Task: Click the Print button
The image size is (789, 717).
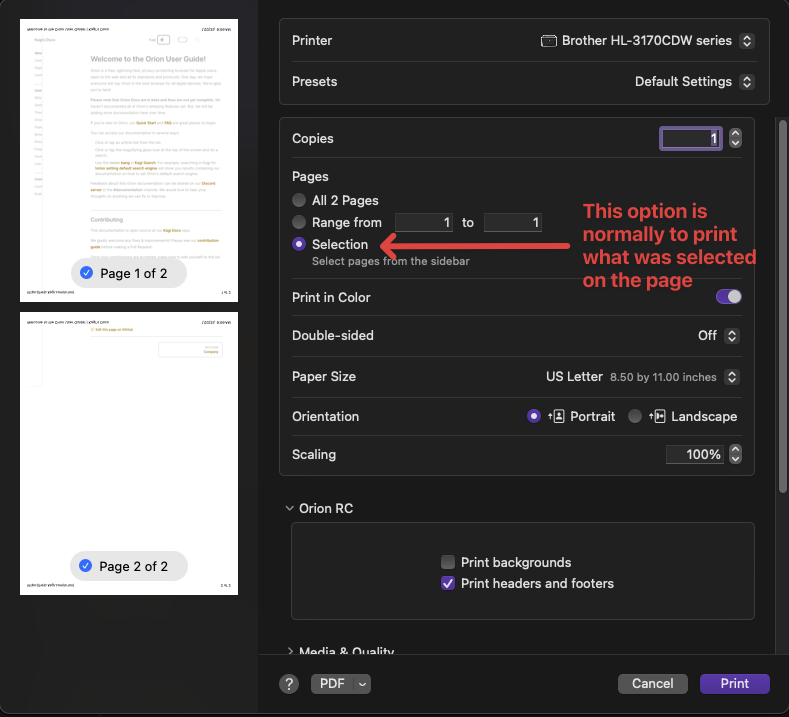Action: point(734,684)
